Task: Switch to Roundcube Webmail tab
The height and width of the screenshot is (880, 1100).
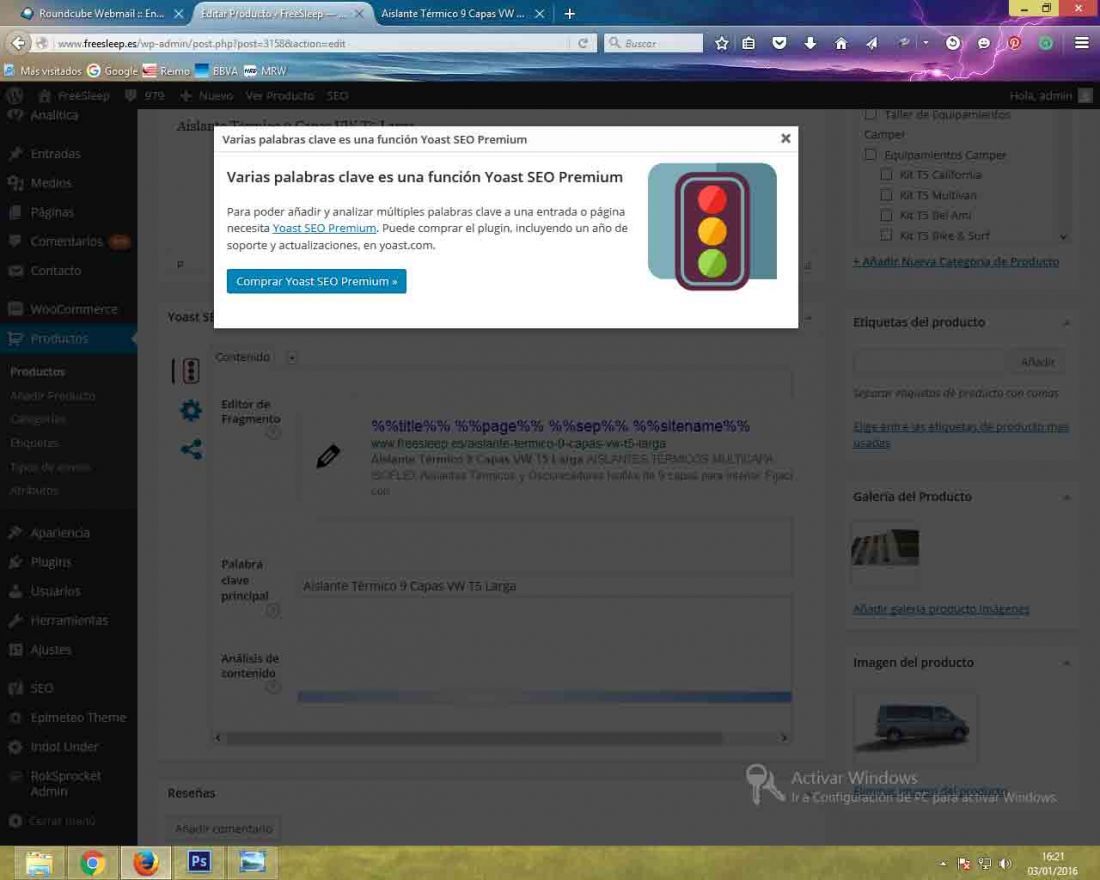Action: tap(102, 13)
